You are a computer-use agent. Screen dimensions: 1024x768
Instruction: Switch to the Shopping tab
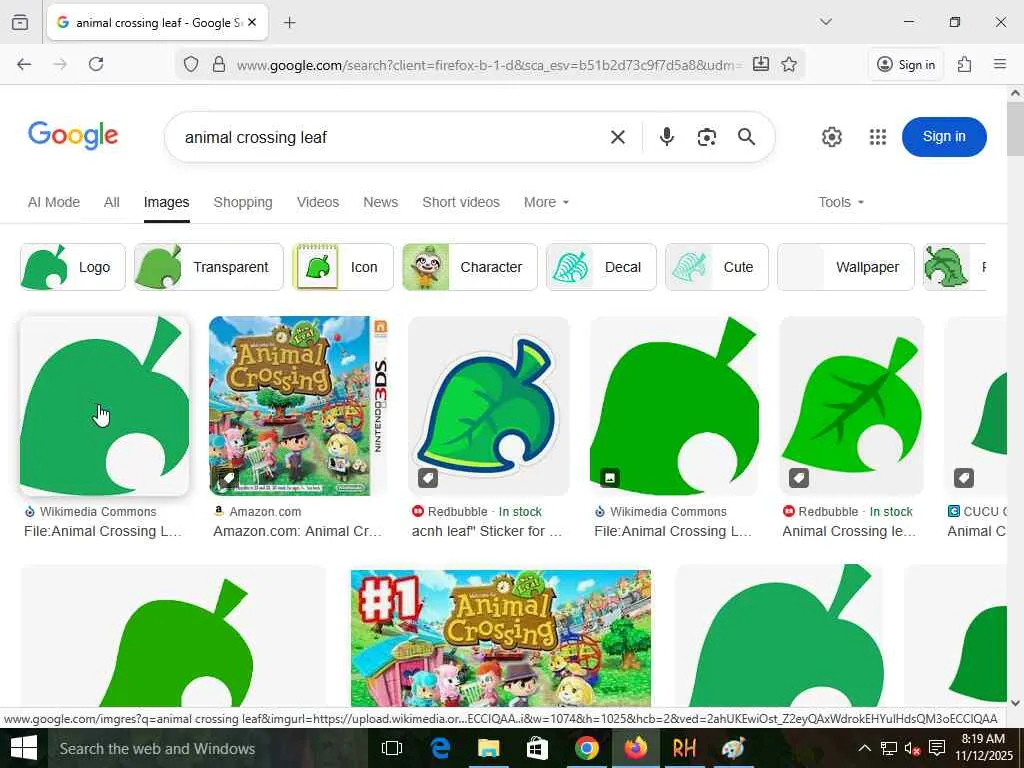243,202
